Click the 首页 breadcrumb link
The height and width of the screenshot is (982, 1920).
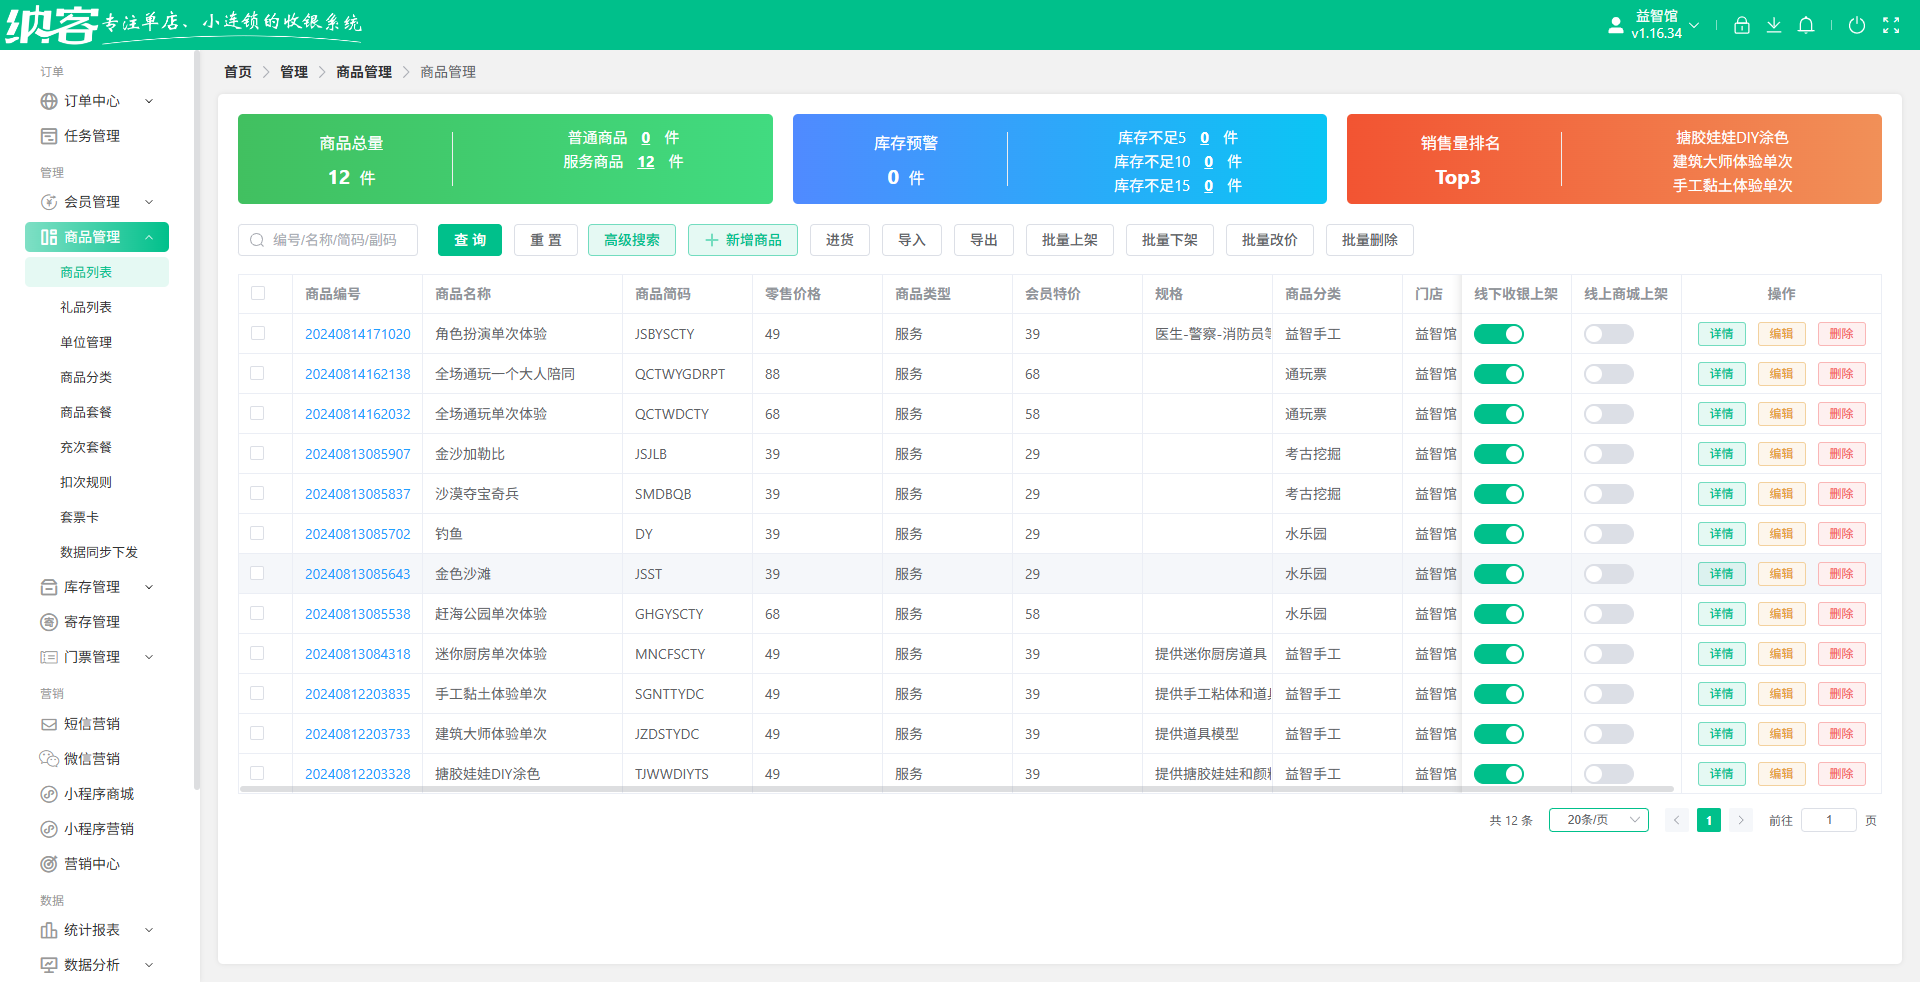tap(238, 72)
